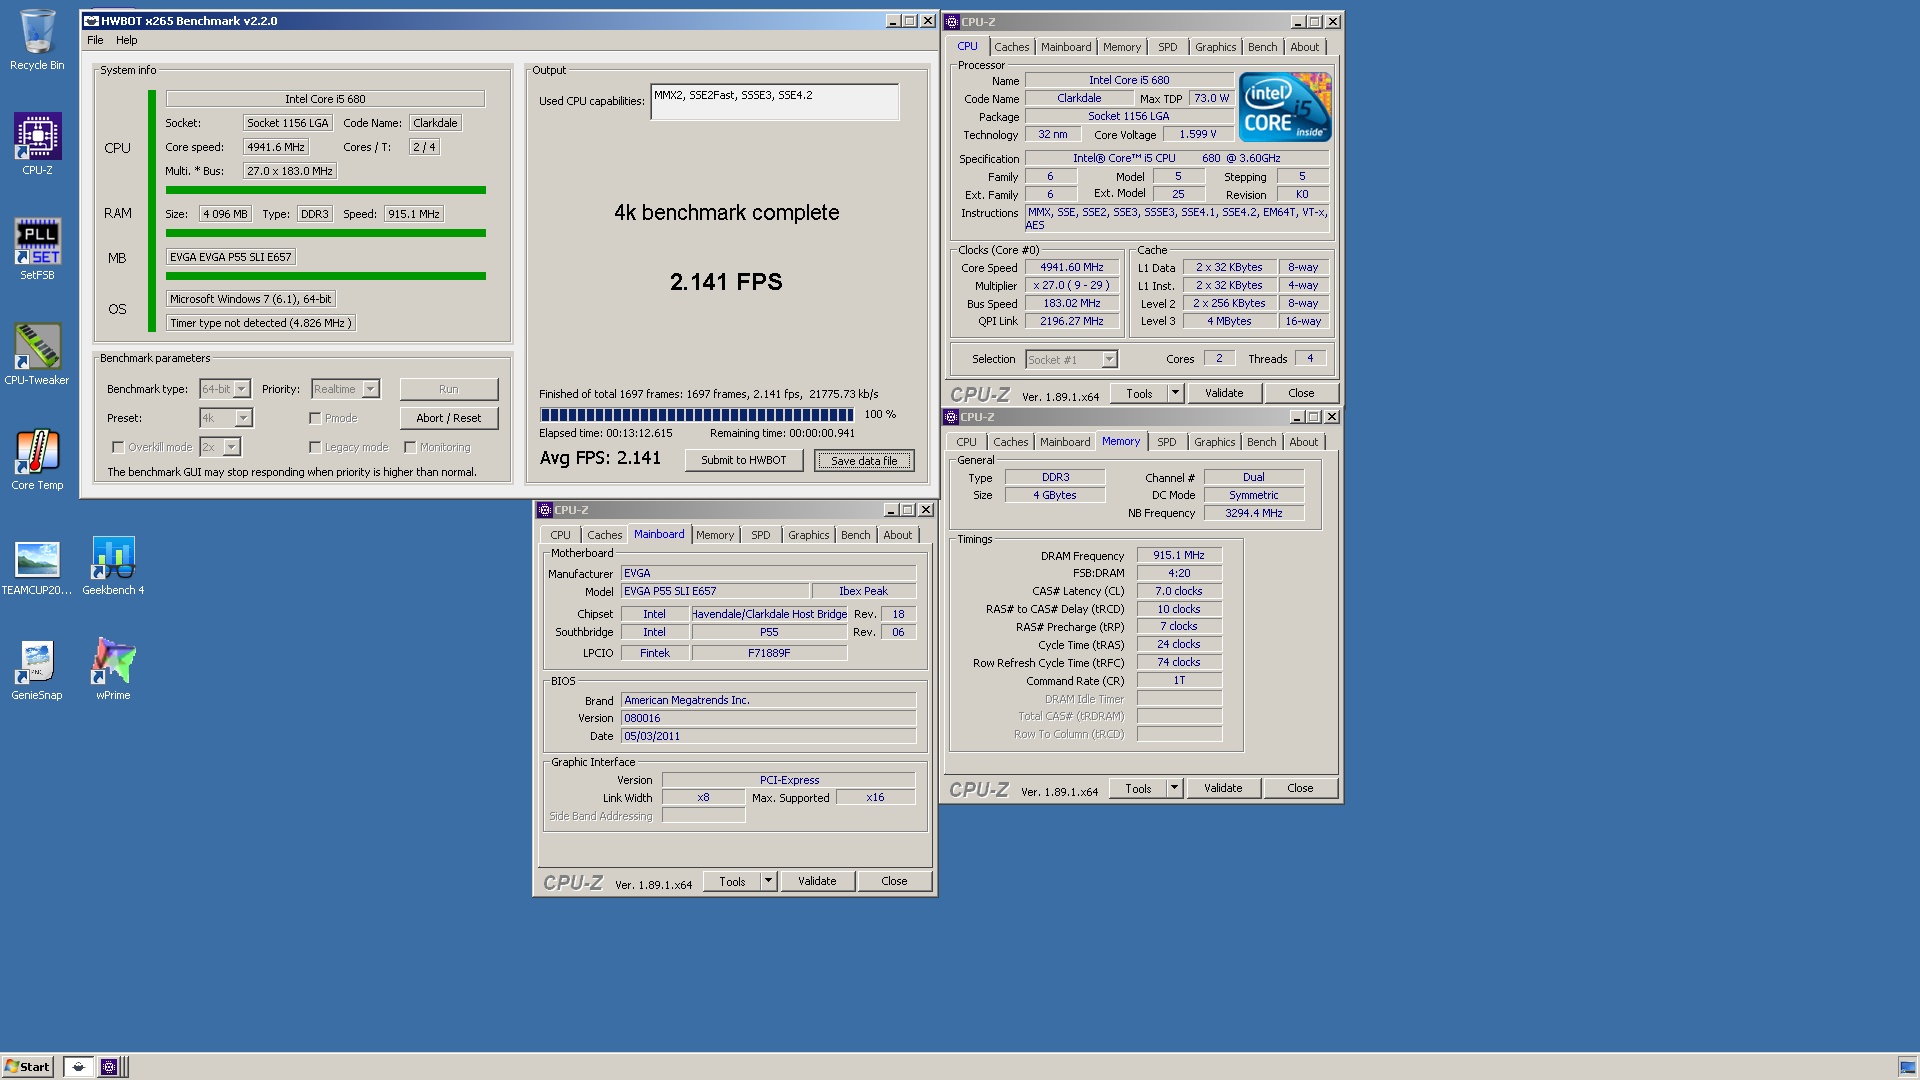
Task: Click the Windows Start button
Action: click(x=27, y=1066)
